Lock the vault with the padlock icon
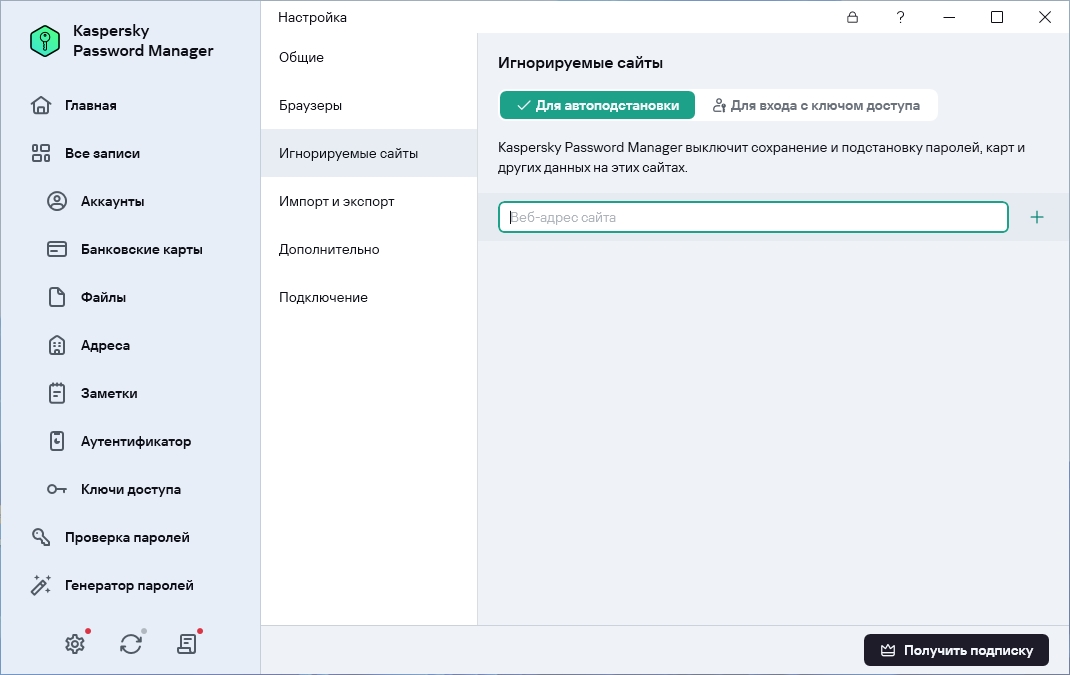 point(852,17)
